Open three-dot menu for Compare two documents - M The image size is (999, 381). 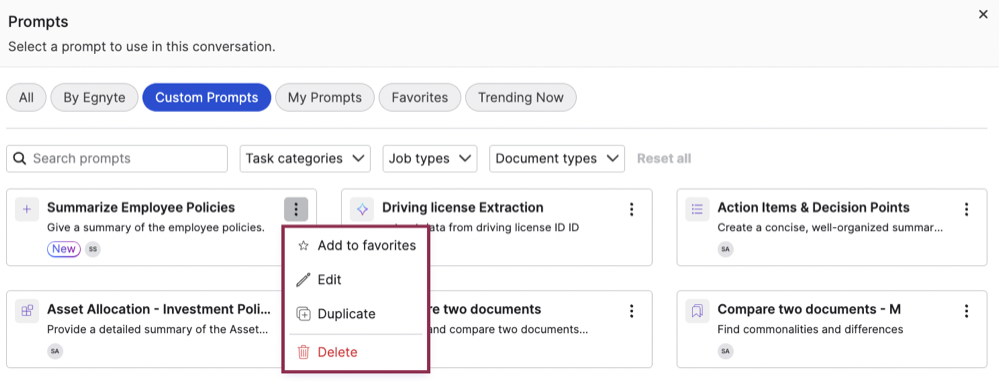[x=967, y=311]
